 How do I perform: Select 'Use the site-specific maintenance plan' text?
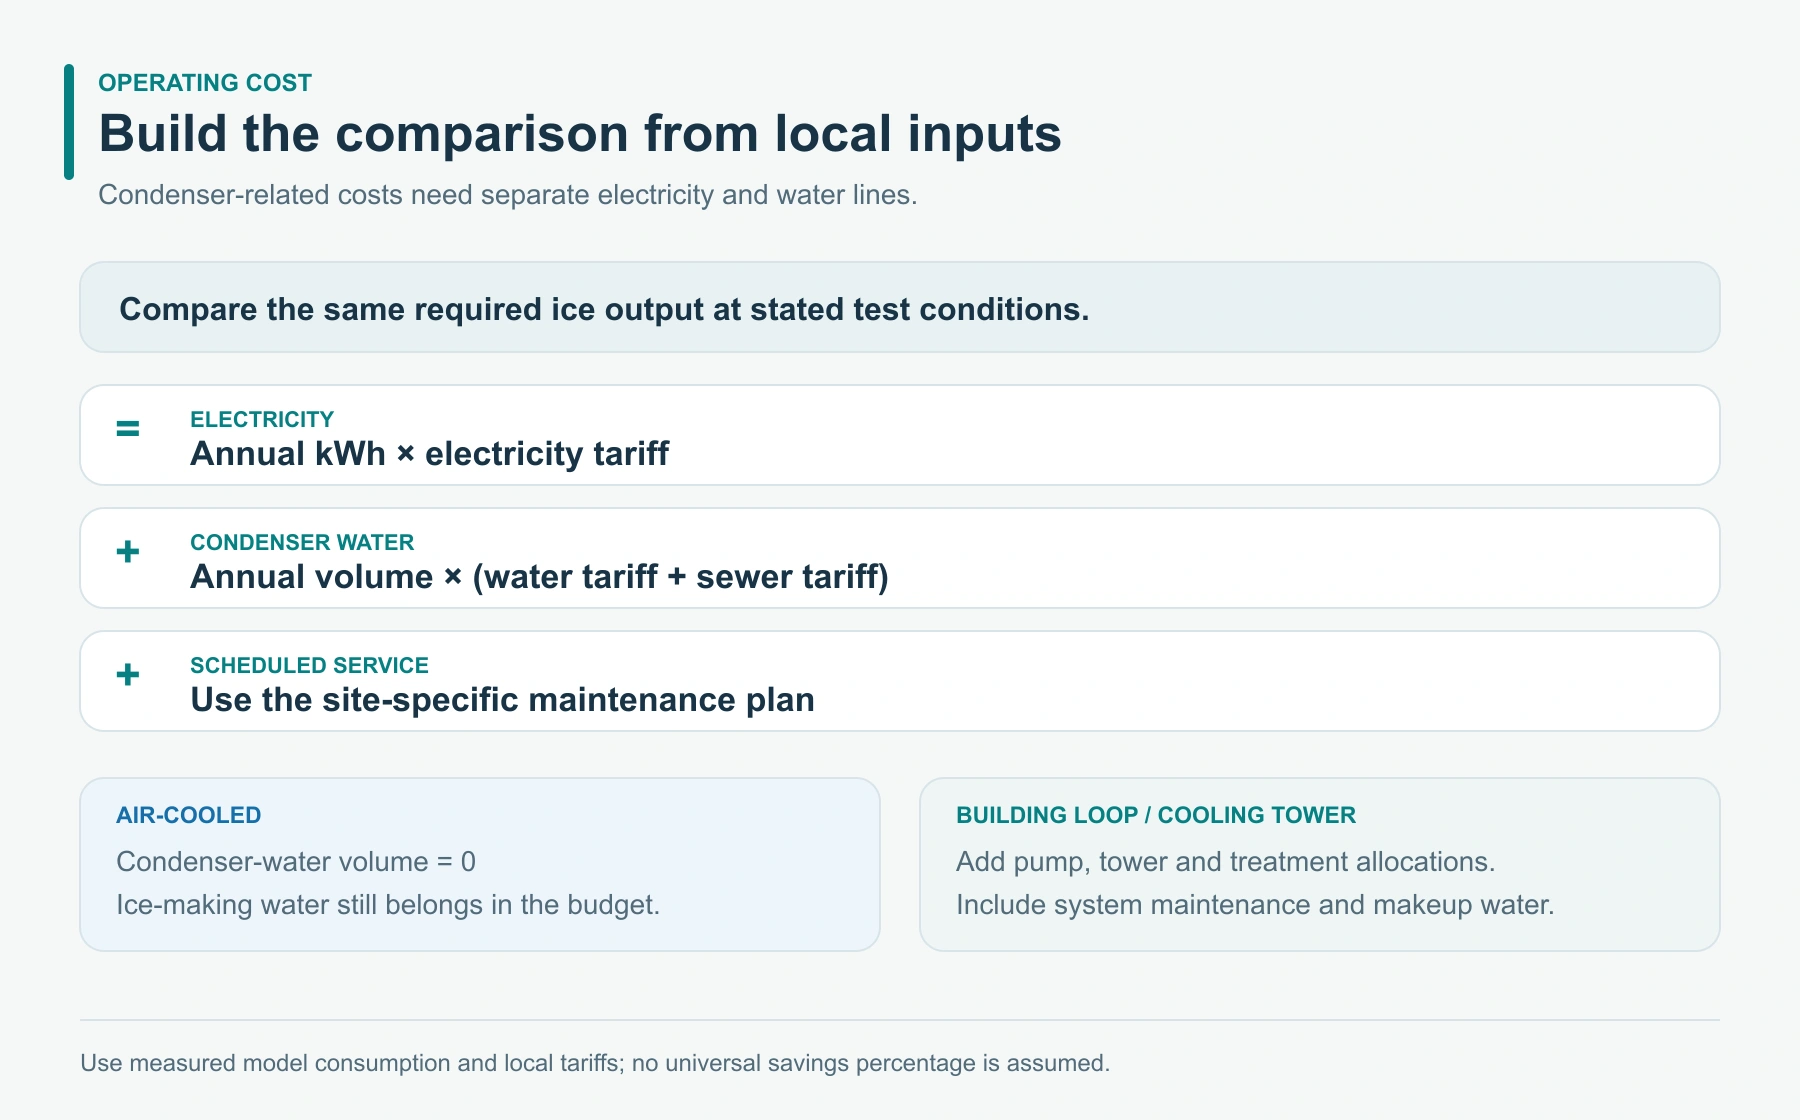coord(503,700)
